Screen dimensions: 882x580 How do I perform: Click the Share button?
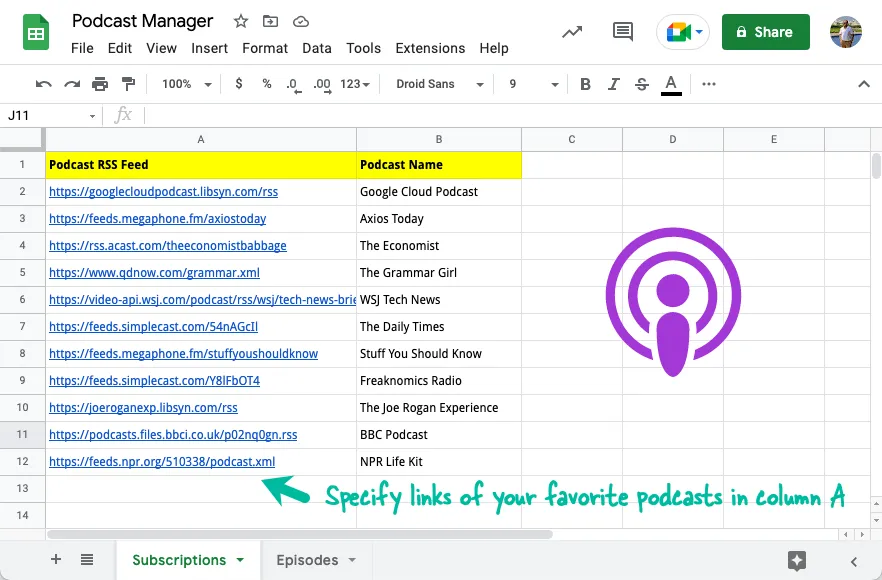click(x=765, y=31)
